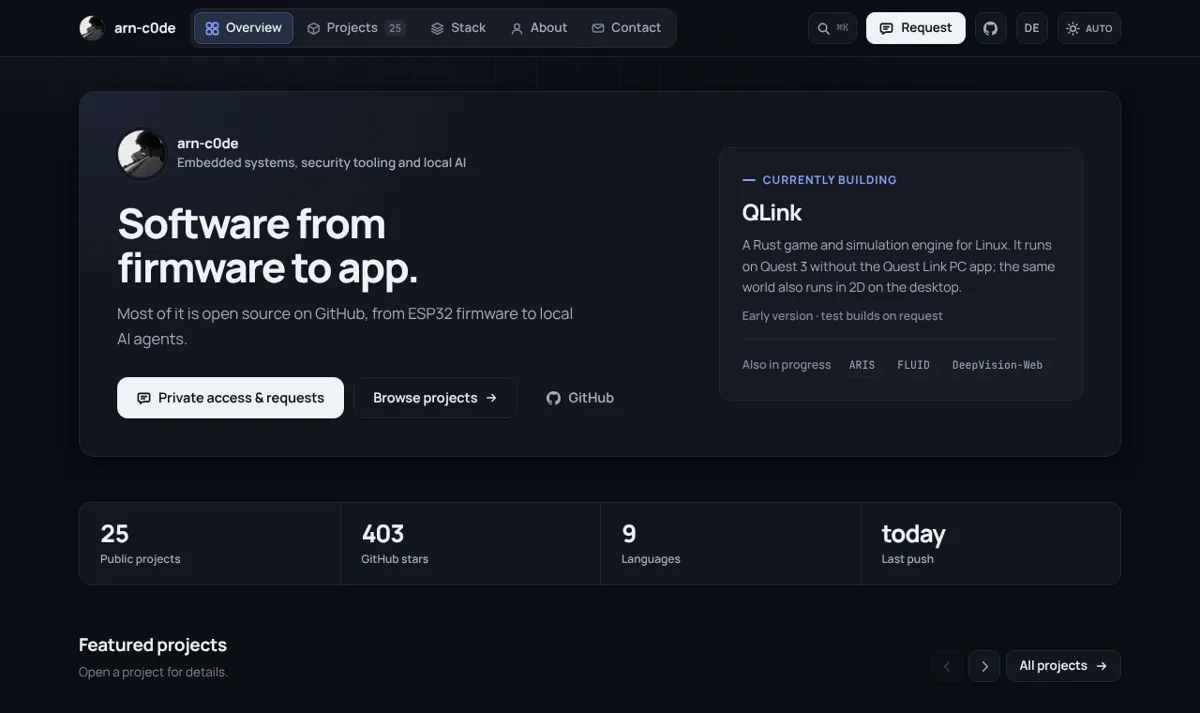Click 'Open a project for details.' text
The image size is (1200, 713).
coord(153,672)
